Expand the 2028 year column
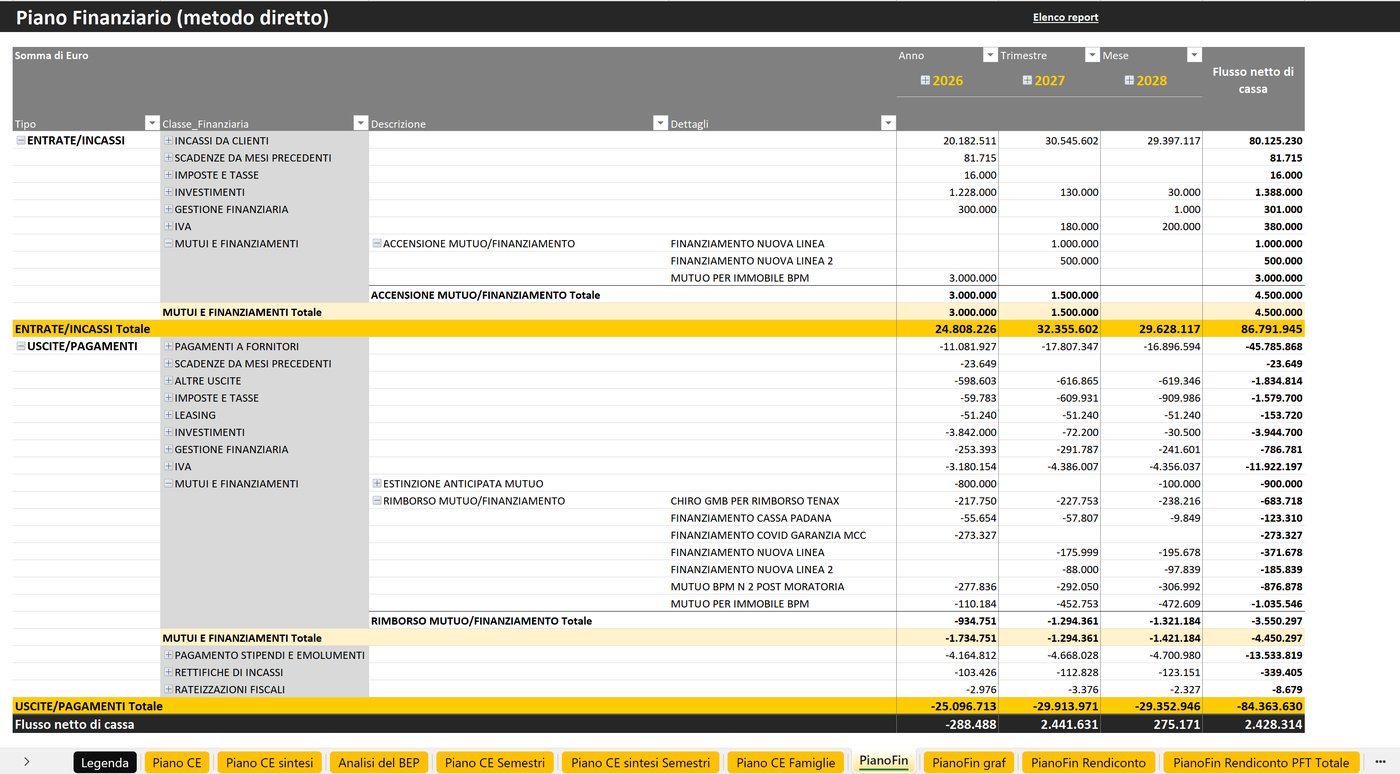This screenshot has height=774, width=1400. click(x=1130, y=80)
